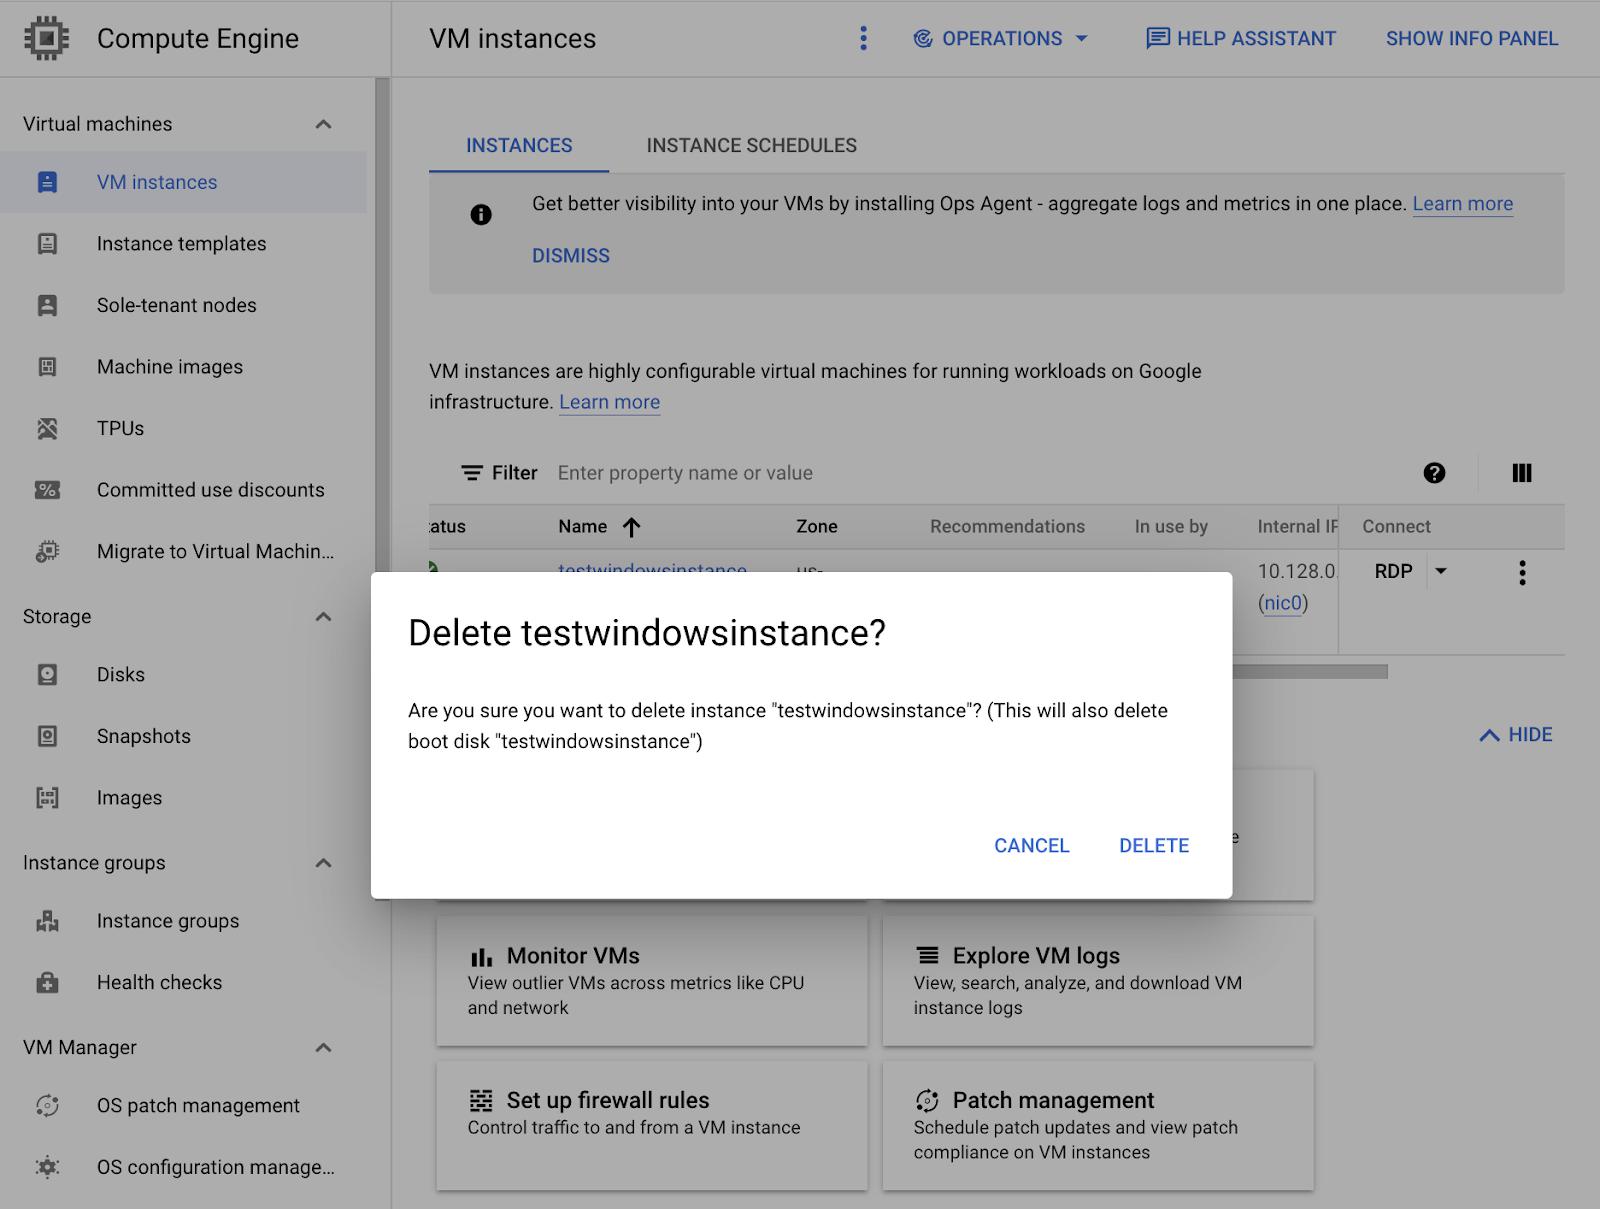
Task: Click the Health checks icon
Action: pos(47,983)
